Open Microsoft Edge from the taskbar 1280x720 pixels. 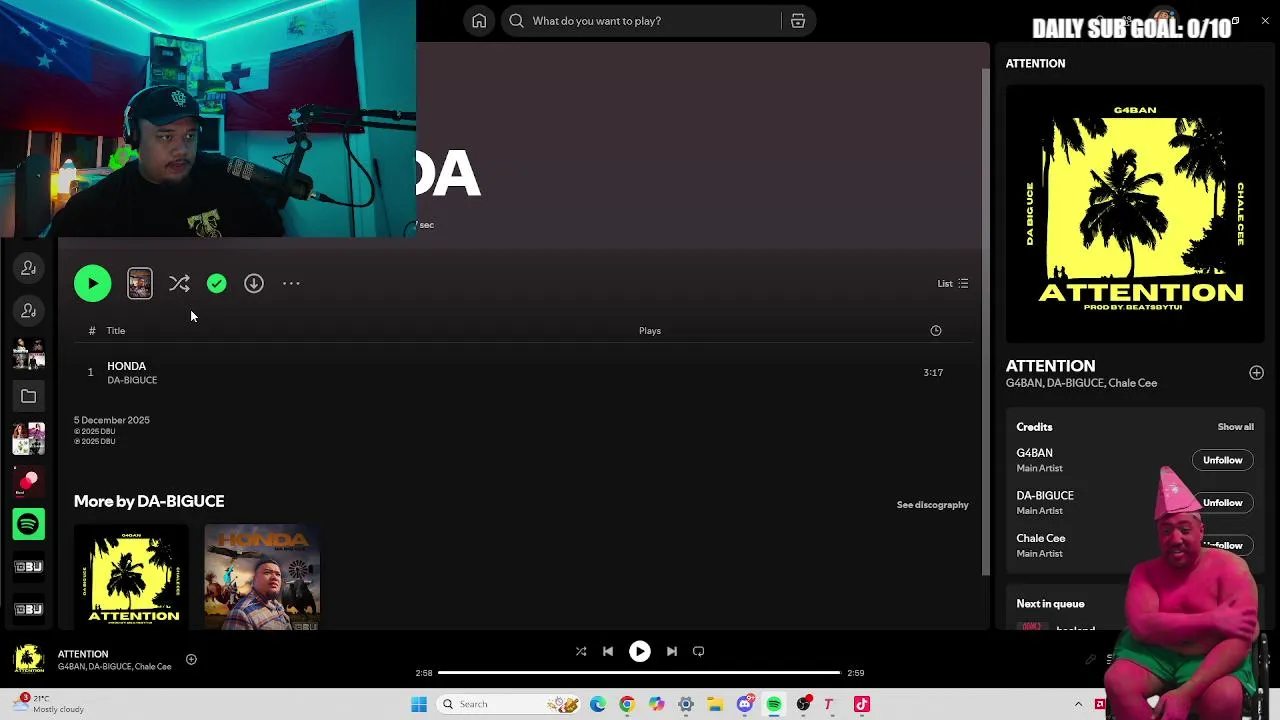tap(598, 704)
